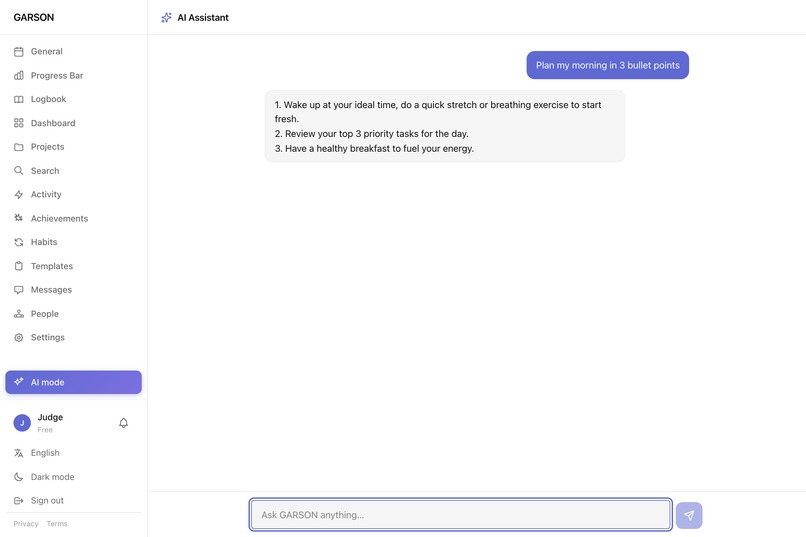The image size is (806, 537).
Task: Click the Progress Bar chart icon
Action: tap(19, 76)
